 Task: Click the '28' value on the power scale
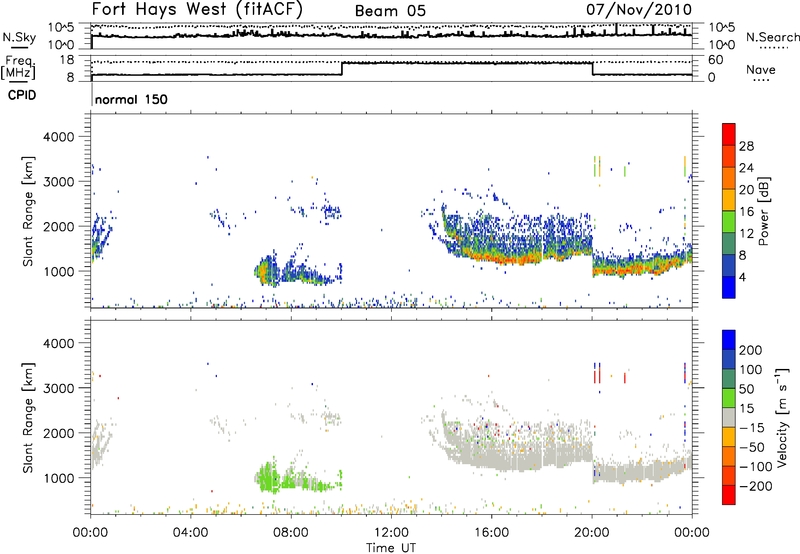746,146
